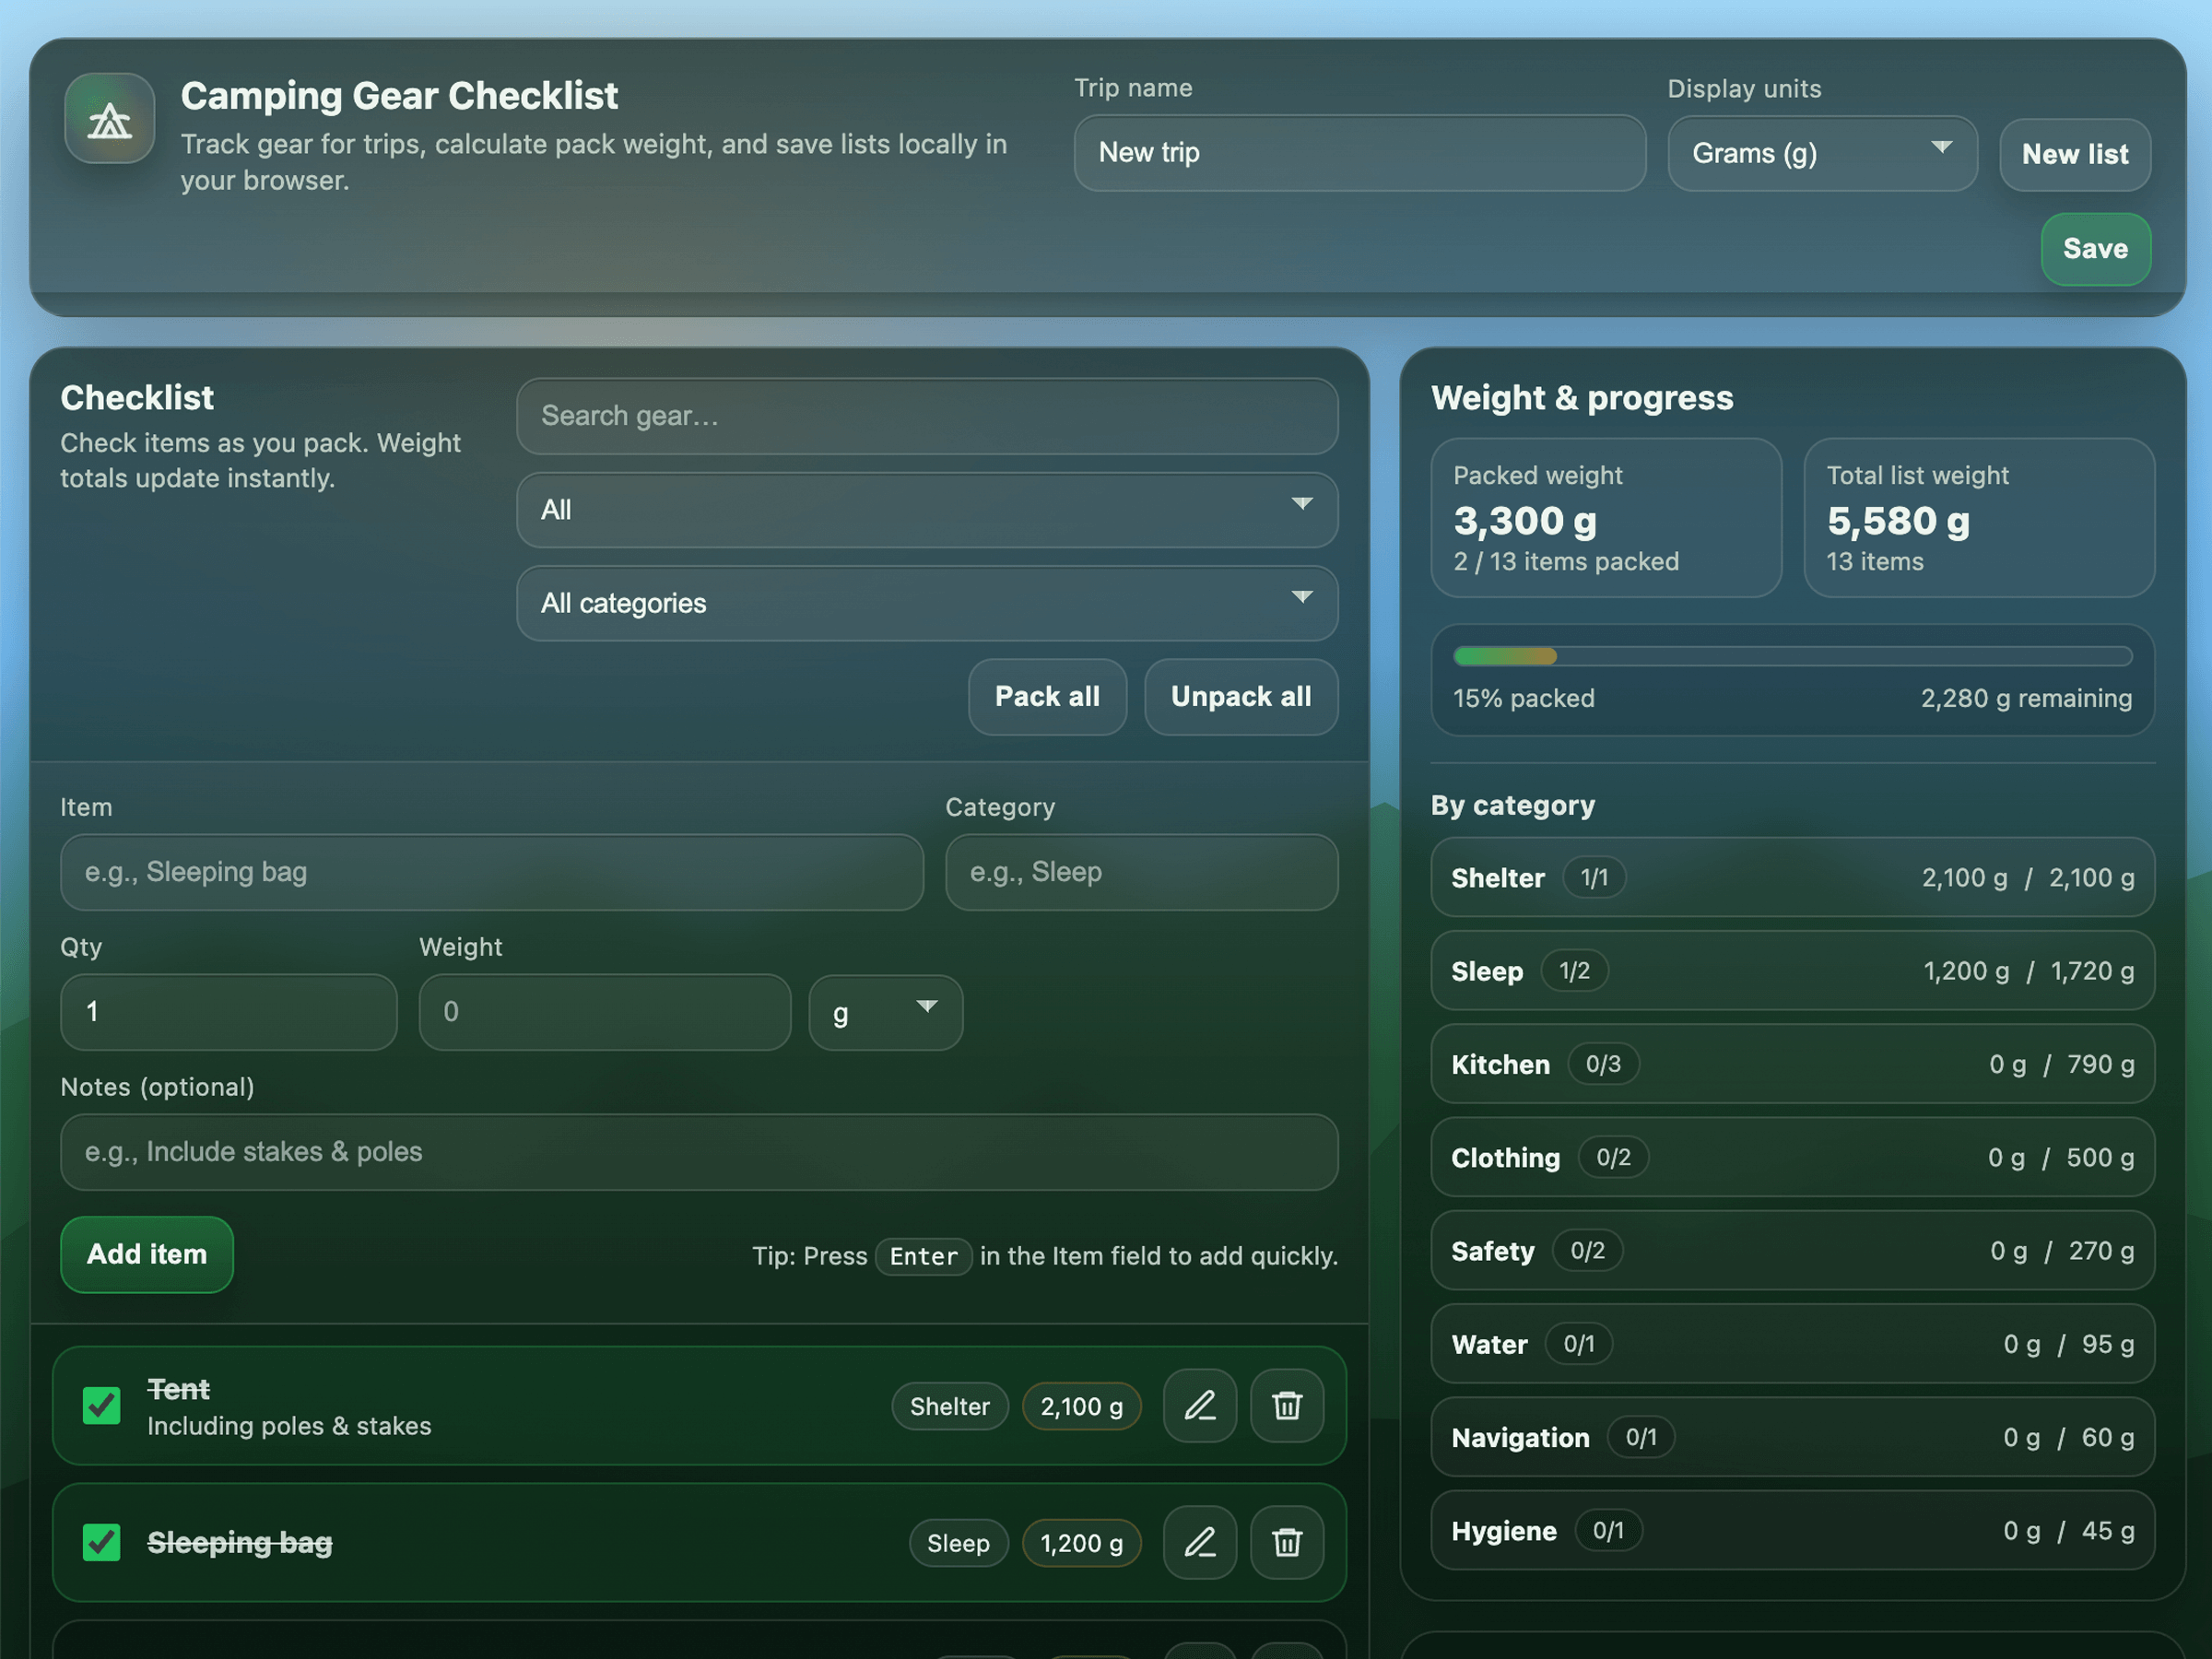2212x1659 pixels.
Task: Create a New list
Action: click(x=2075, y=155)
